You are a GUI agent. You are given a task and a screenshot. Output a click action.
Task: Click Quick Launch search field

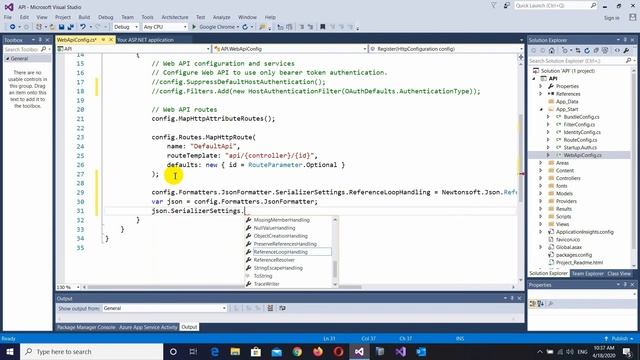[556, 5]
